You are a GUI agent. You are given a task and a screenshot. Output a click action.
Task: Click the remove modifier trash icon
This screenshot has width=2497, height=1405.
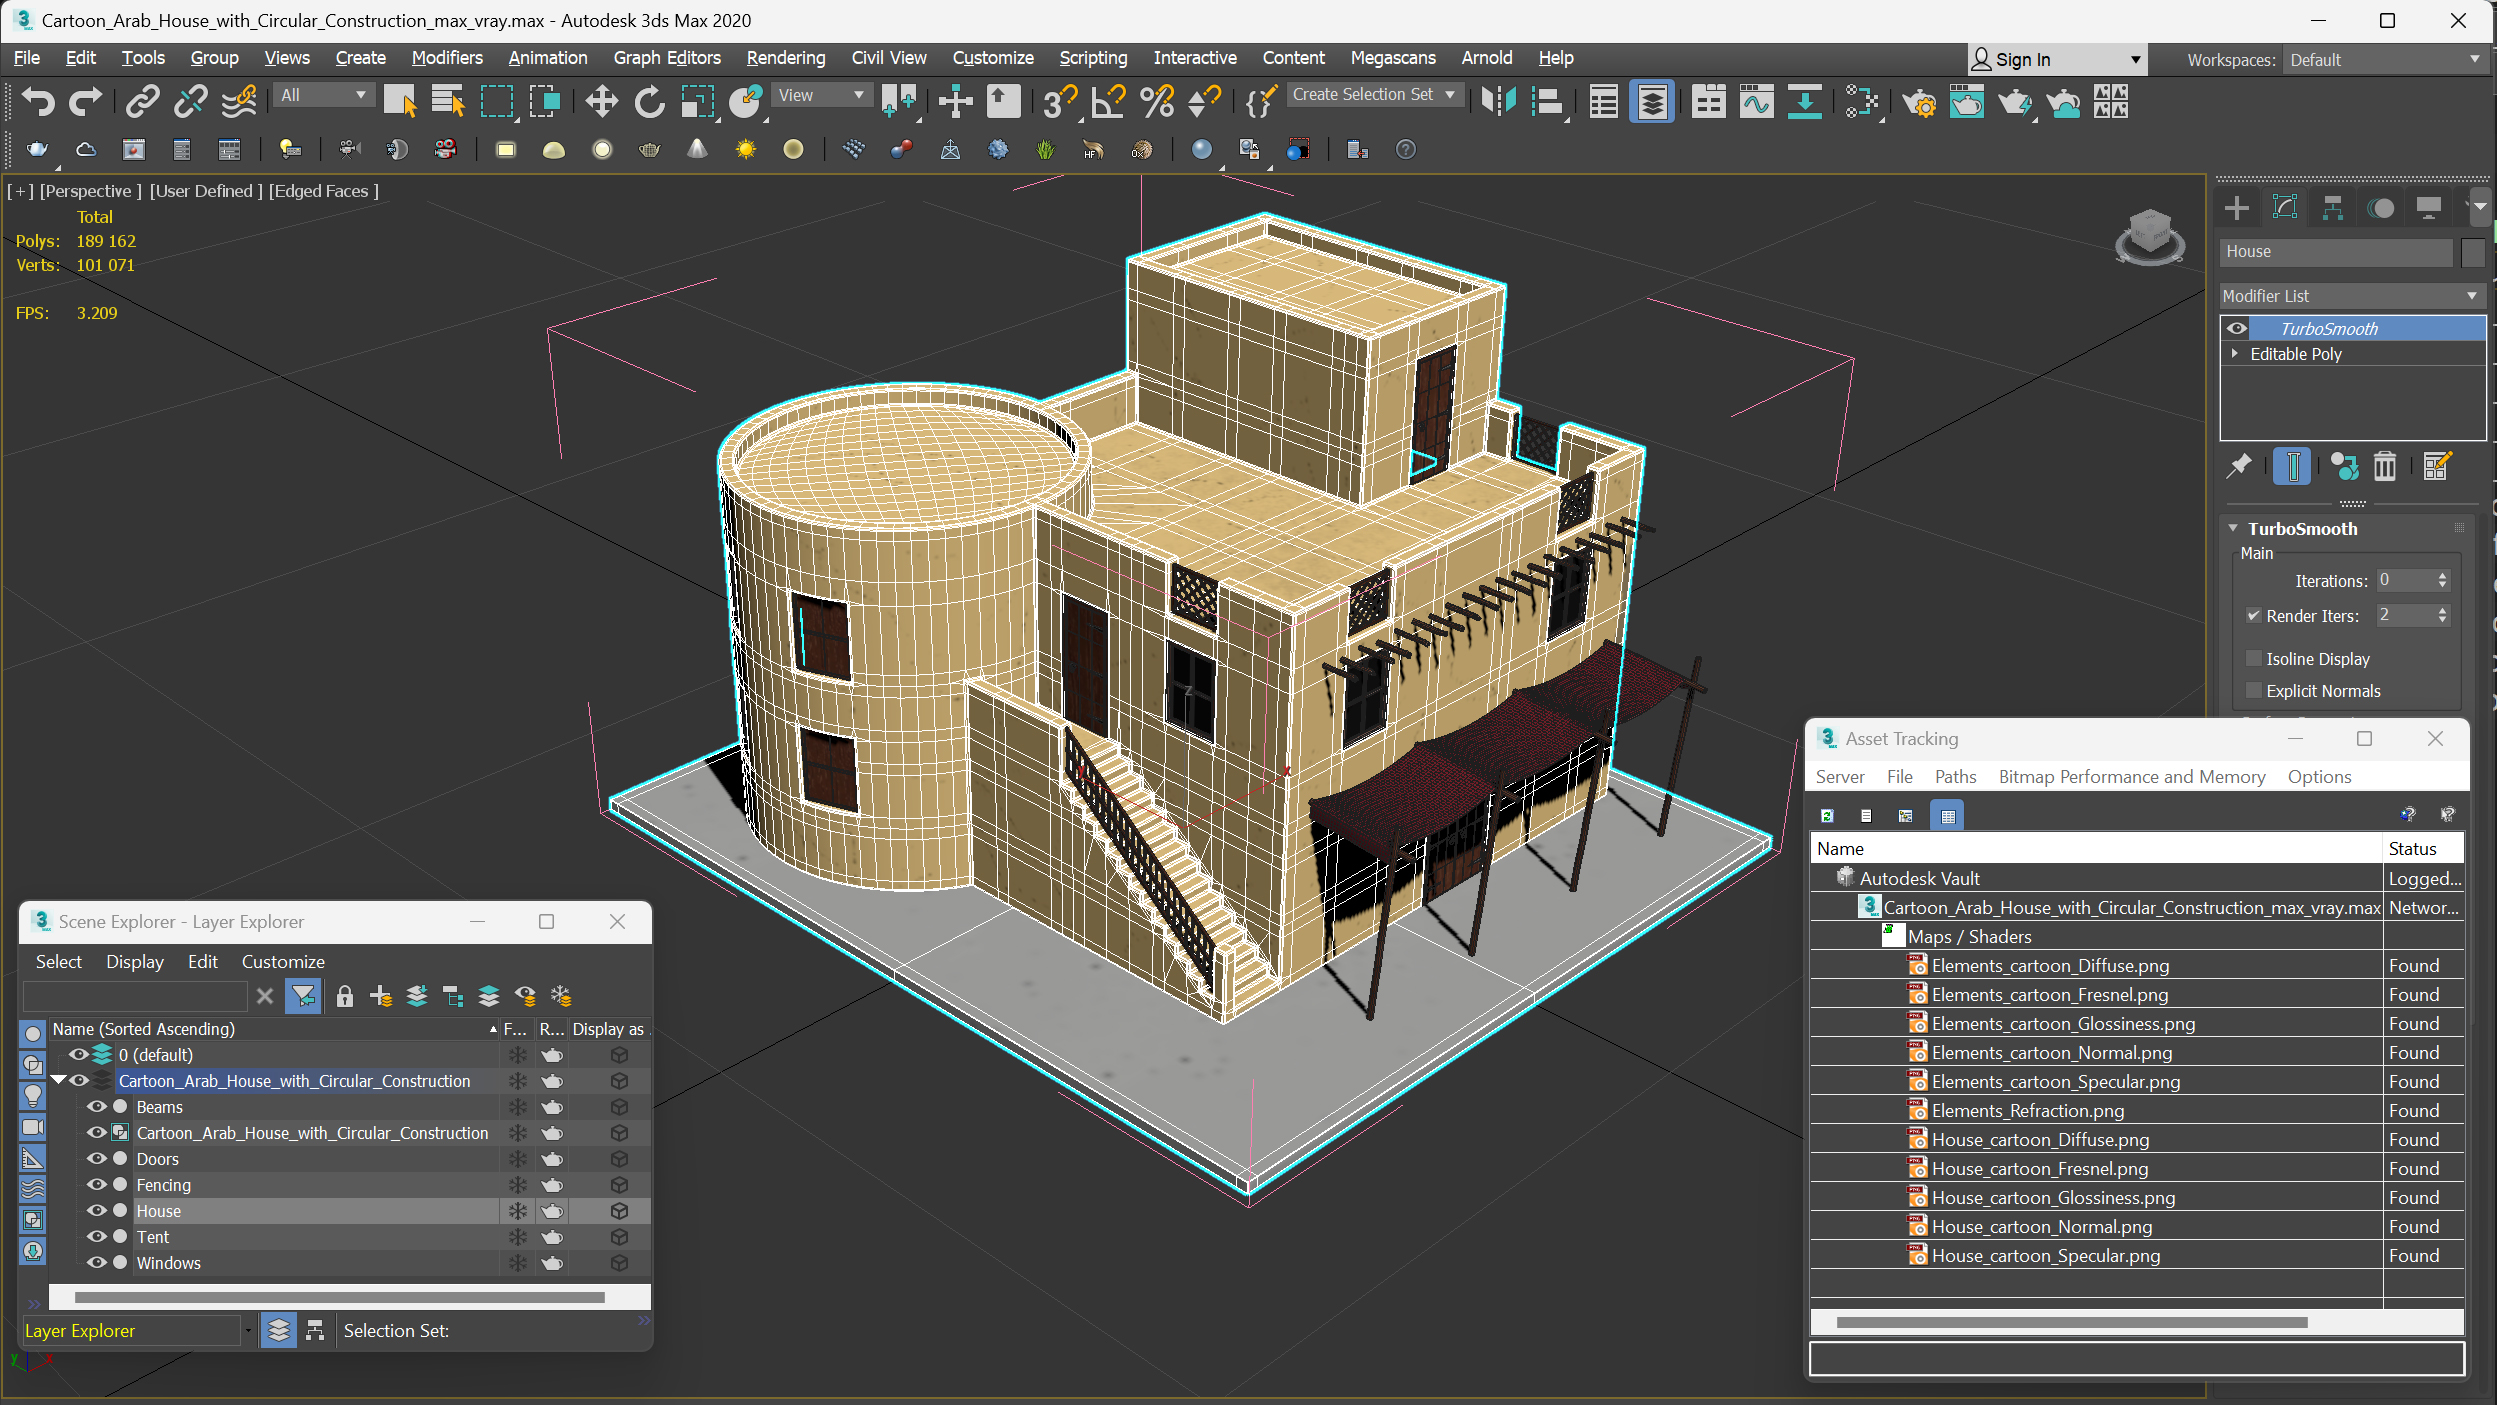[x=2385, y=466]
